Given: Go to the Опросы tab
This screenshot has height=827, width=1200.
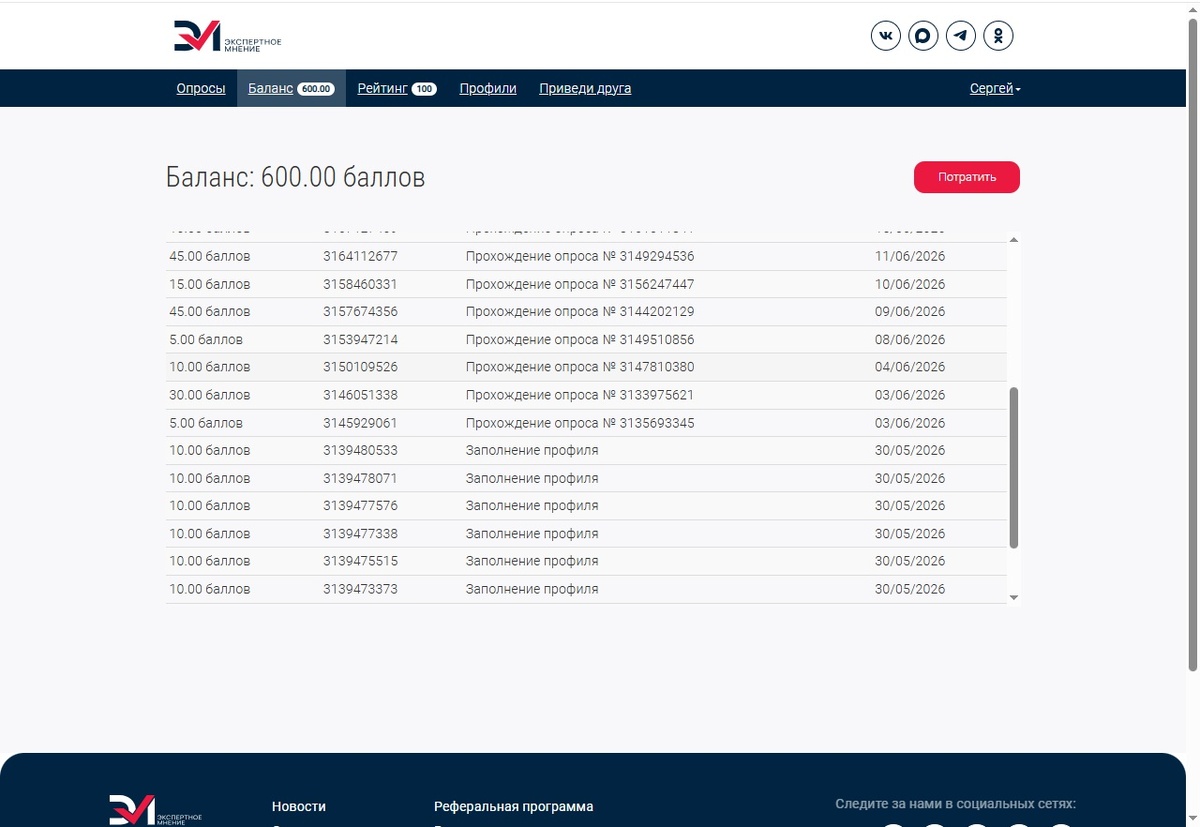Looking at the screenshot, I should pos(201,88).
